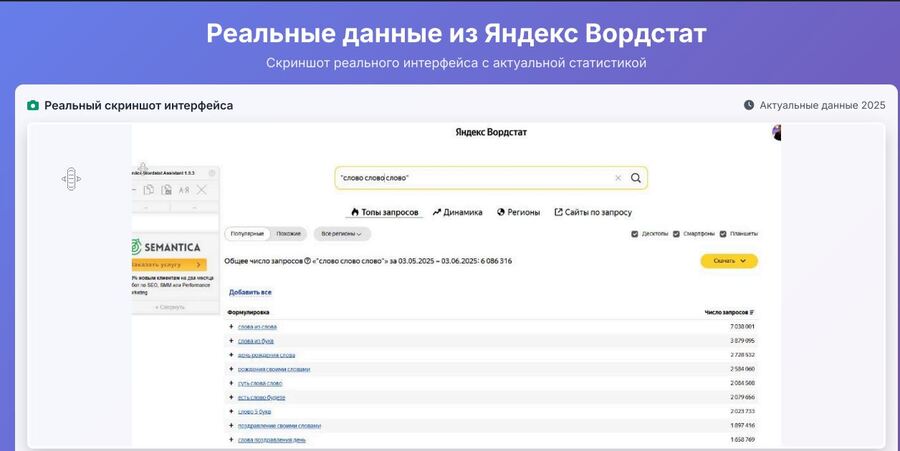Open the Сайты по запросу tab
The height and width of the screenshot is (451, 900).
pos(593,212)
